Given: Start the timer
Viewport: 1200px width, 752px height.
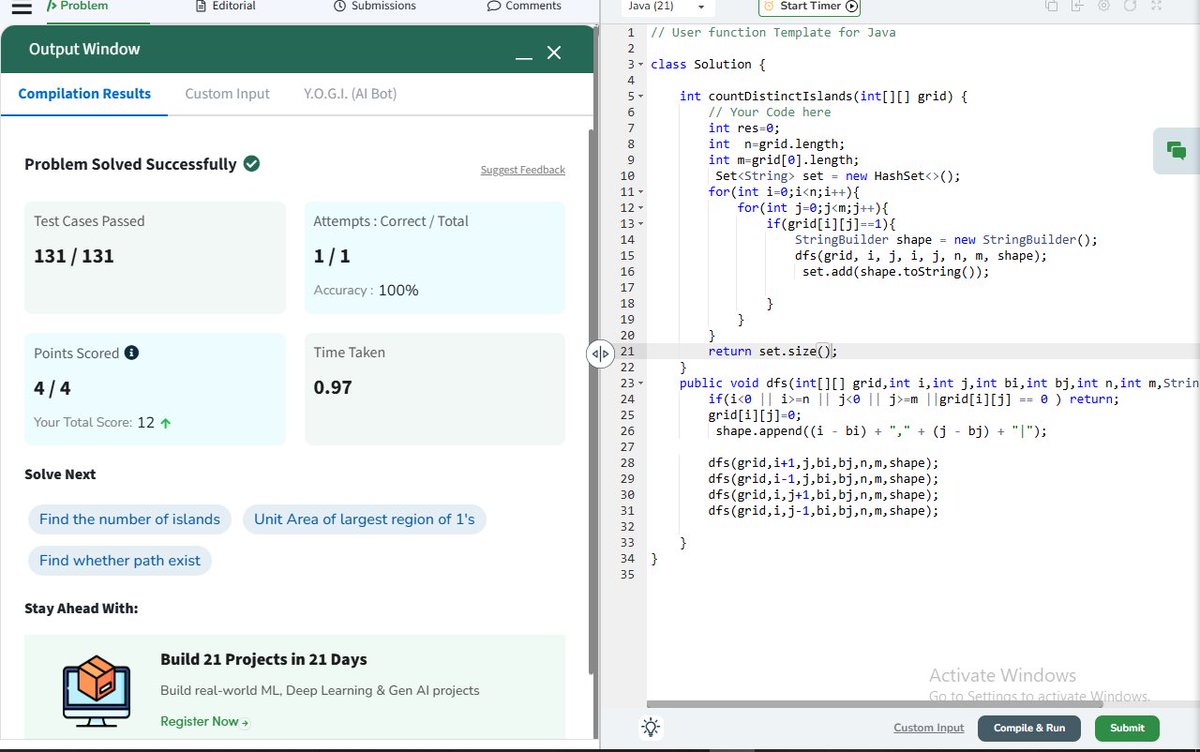Looking at the screenshot, I should click(x=810, y=6).
